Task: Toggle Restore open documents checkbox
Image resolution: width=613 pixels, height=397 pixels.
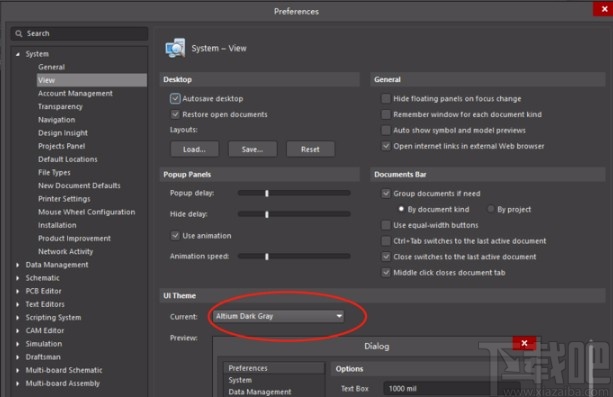Action: click(x=175, y=114)
